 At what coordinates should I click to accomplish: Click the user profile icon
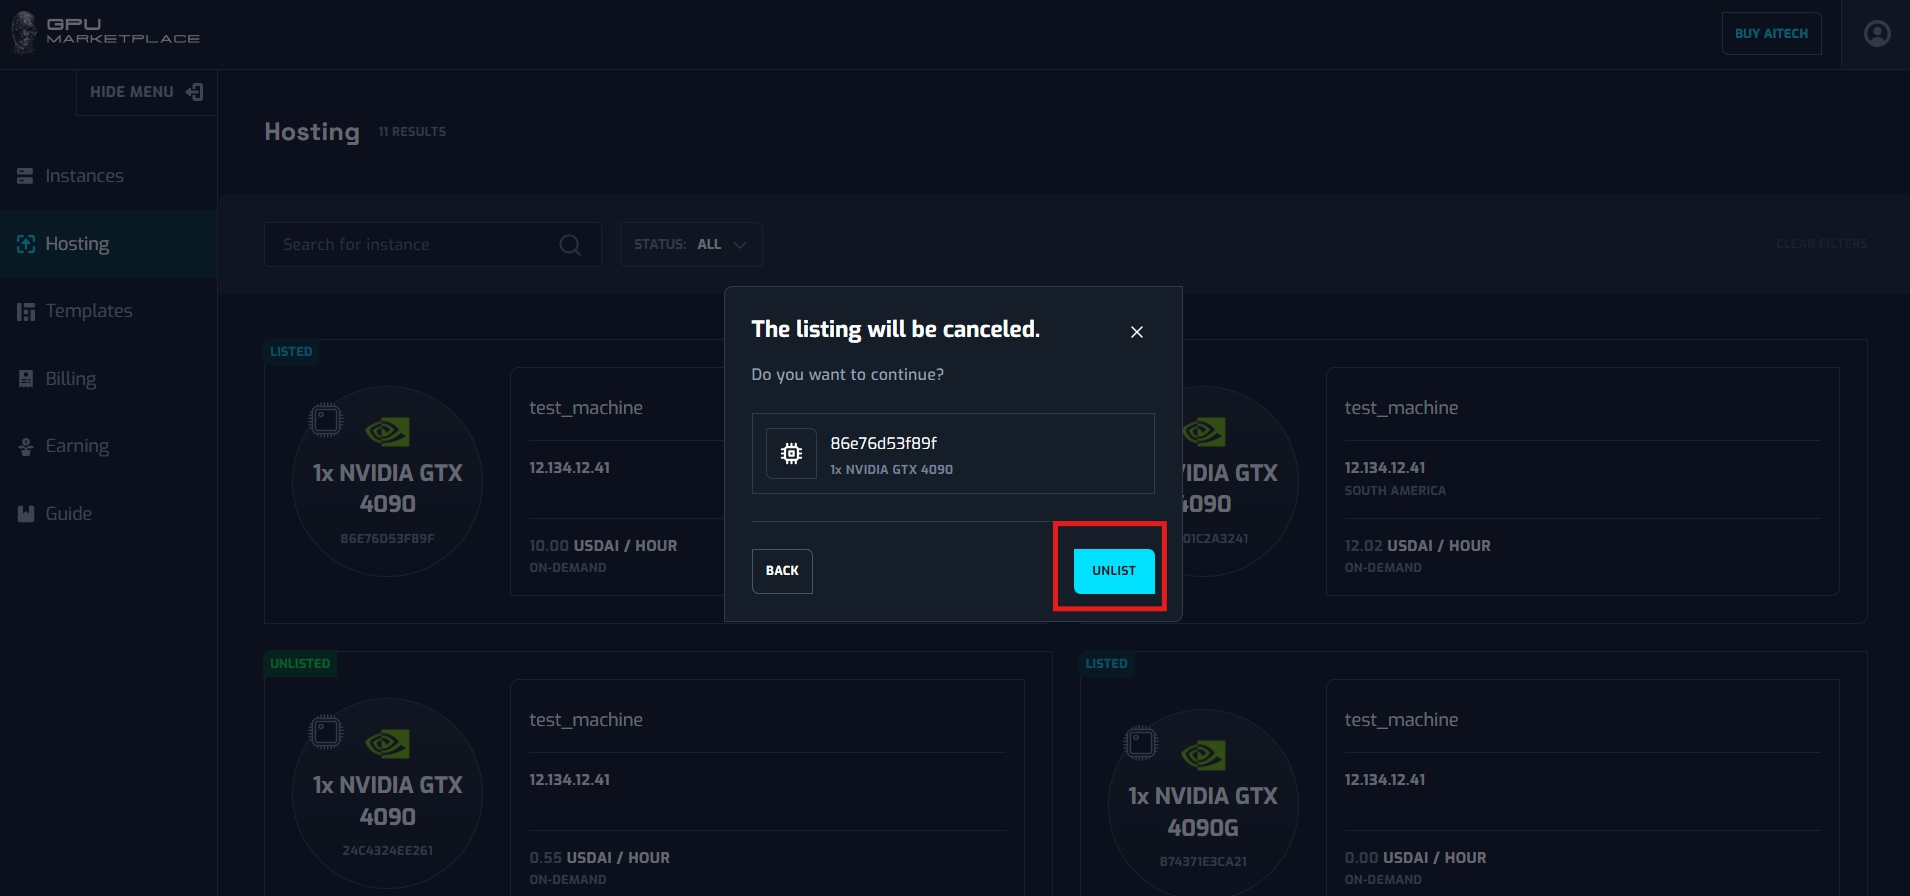pyautogui.click(x=1877, y=34)
